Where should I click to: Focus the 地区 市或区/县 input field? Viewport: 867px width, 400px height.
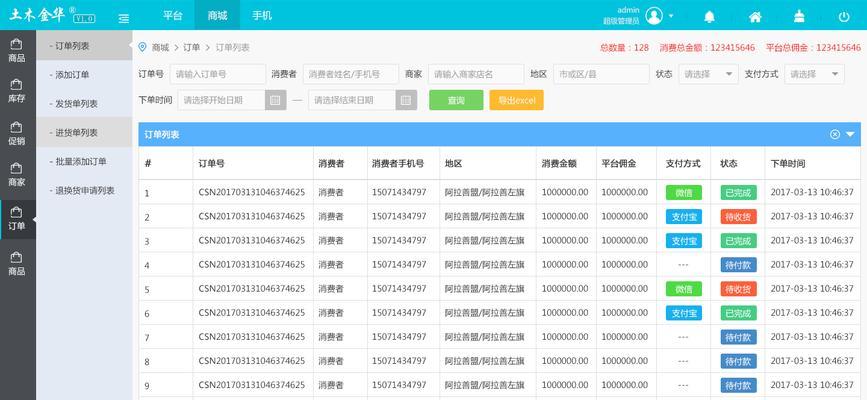click(x=601, y=74)
